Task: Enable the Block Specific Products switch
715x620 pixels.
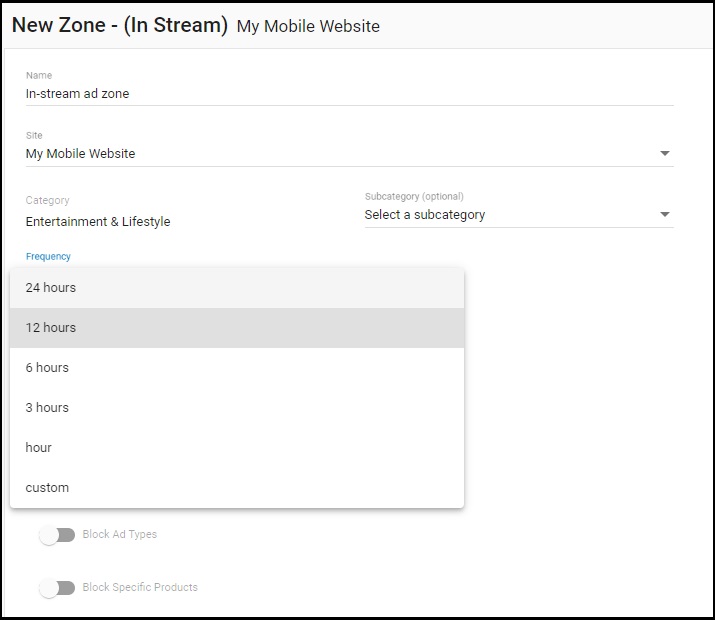Action: (57, 588)
